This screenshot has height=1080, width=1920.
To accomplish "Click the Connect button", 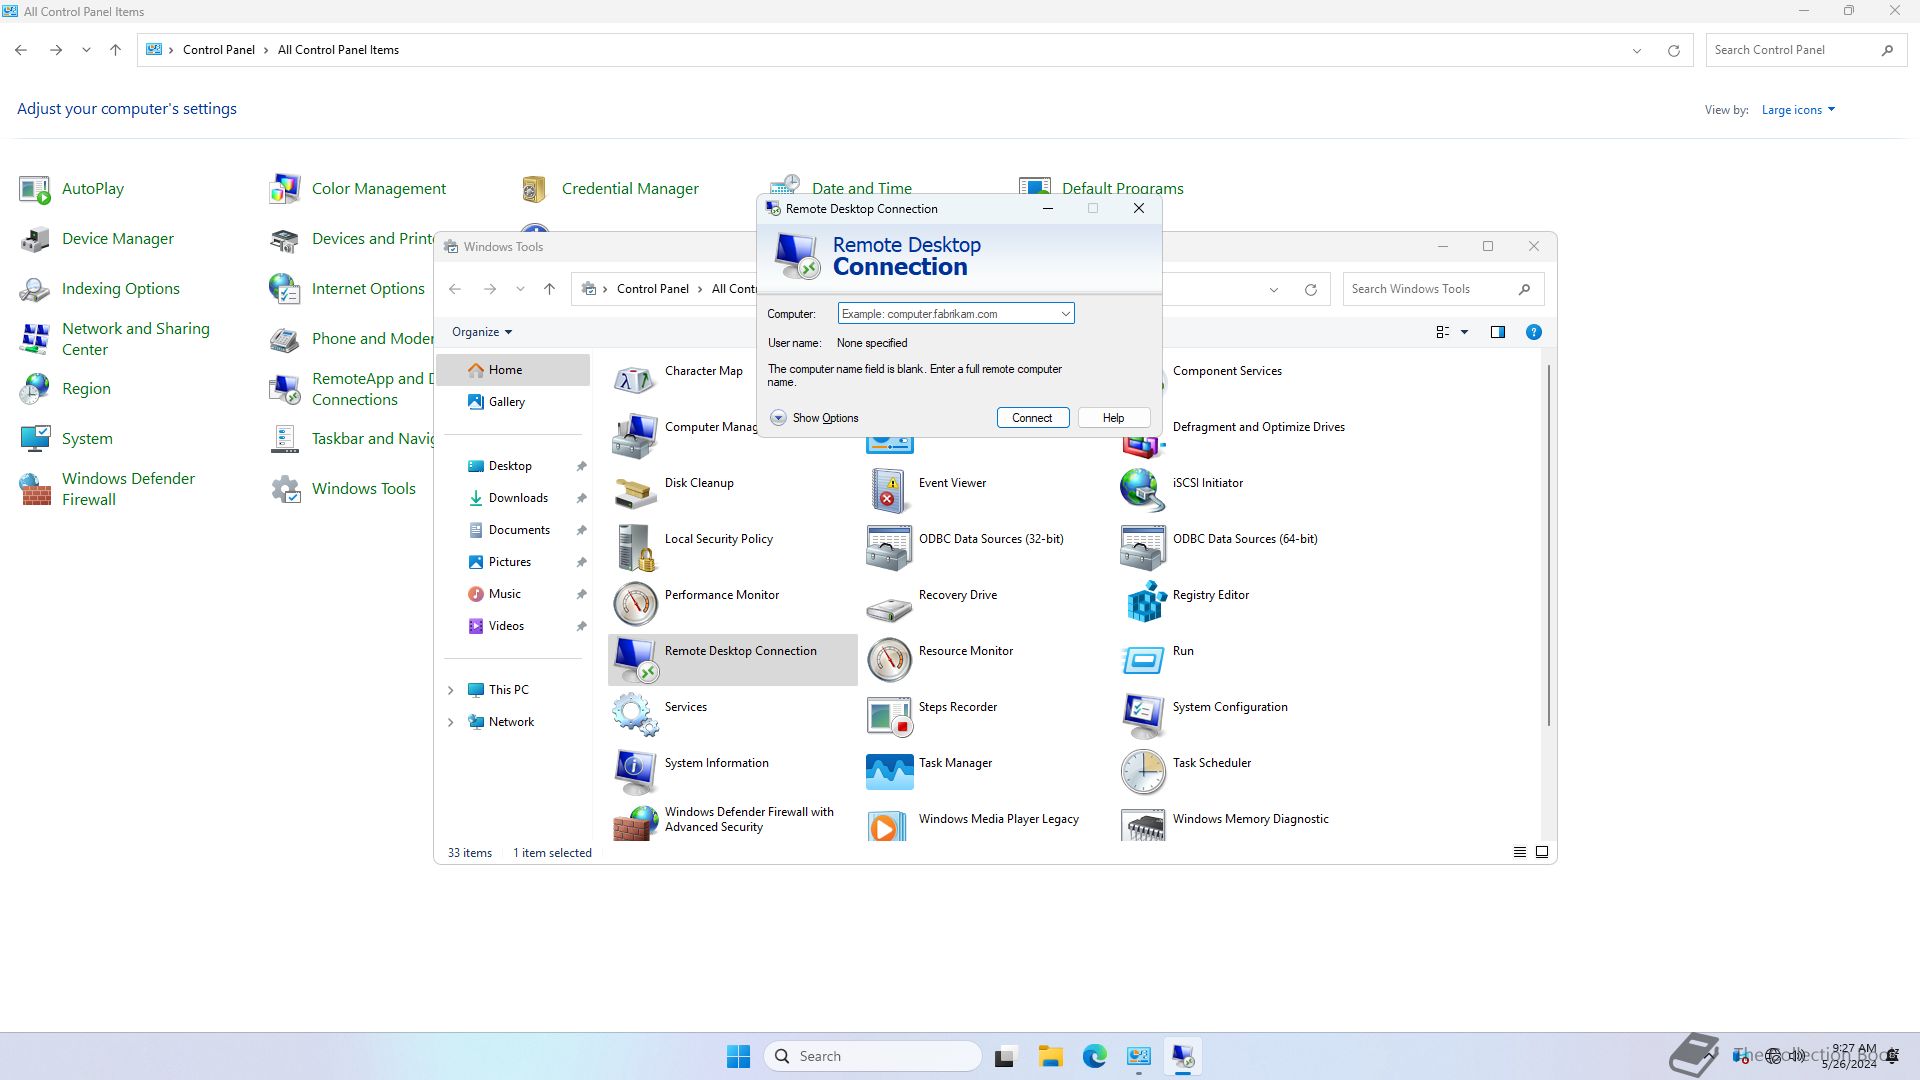I will coord(1032,418).
